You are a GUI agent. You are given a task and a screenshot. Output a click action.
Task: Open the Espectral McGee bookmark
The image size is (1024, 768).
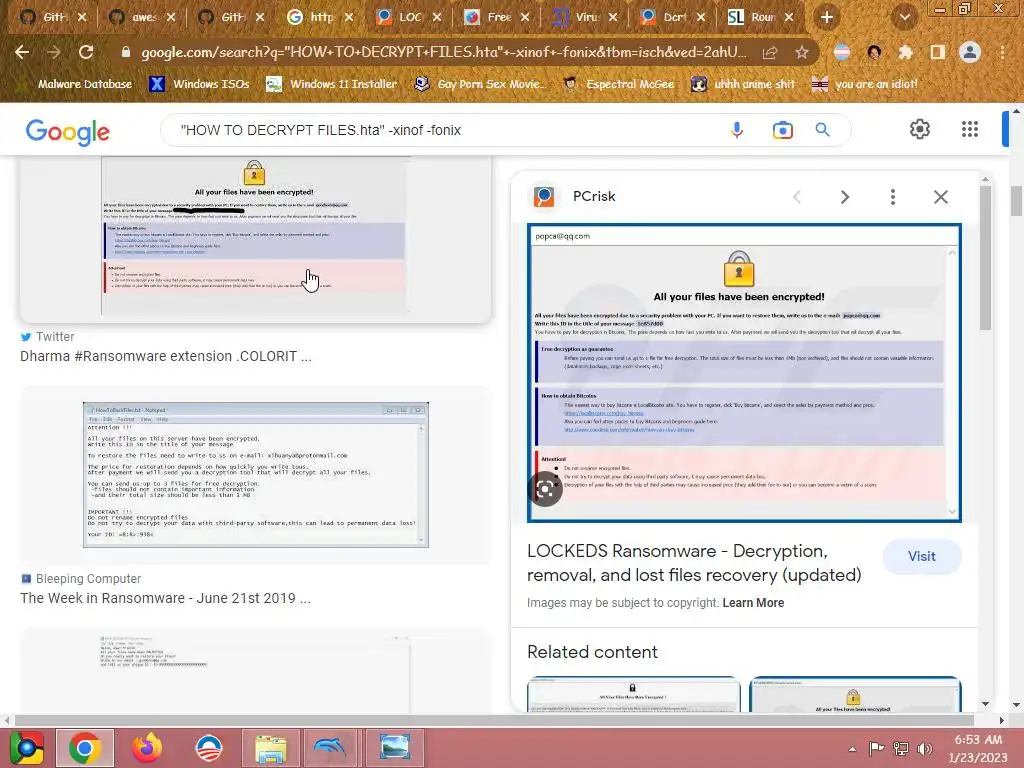pyautogui.click(x=619, y=84)
